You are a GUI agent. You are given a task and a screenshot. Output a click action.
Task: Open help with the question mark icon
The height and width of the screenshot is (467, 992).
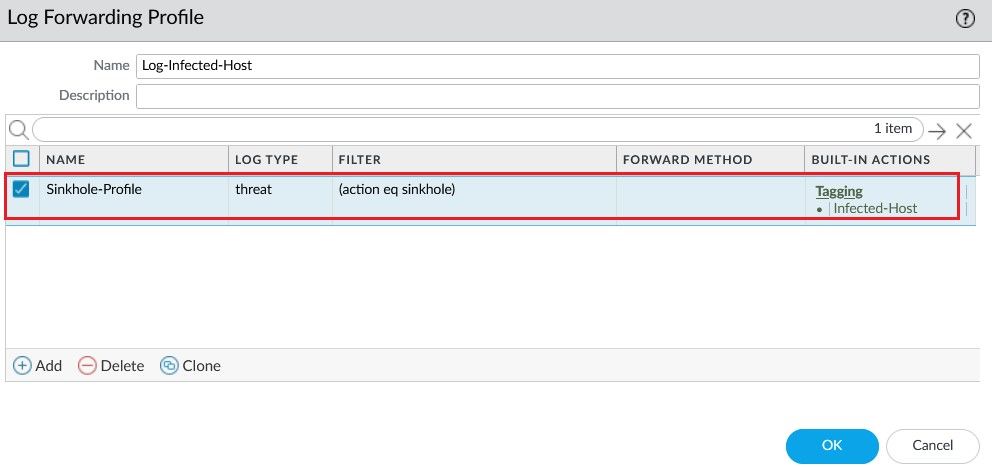tap(965, 18)
